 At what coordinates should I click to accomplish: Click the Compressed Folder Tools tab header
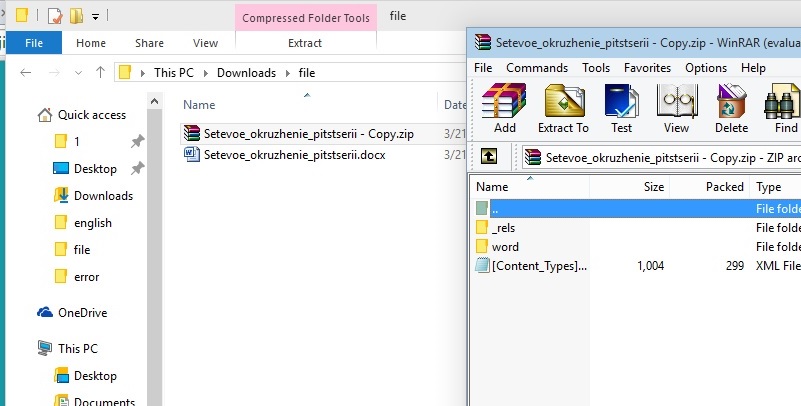tap(306, 18)
